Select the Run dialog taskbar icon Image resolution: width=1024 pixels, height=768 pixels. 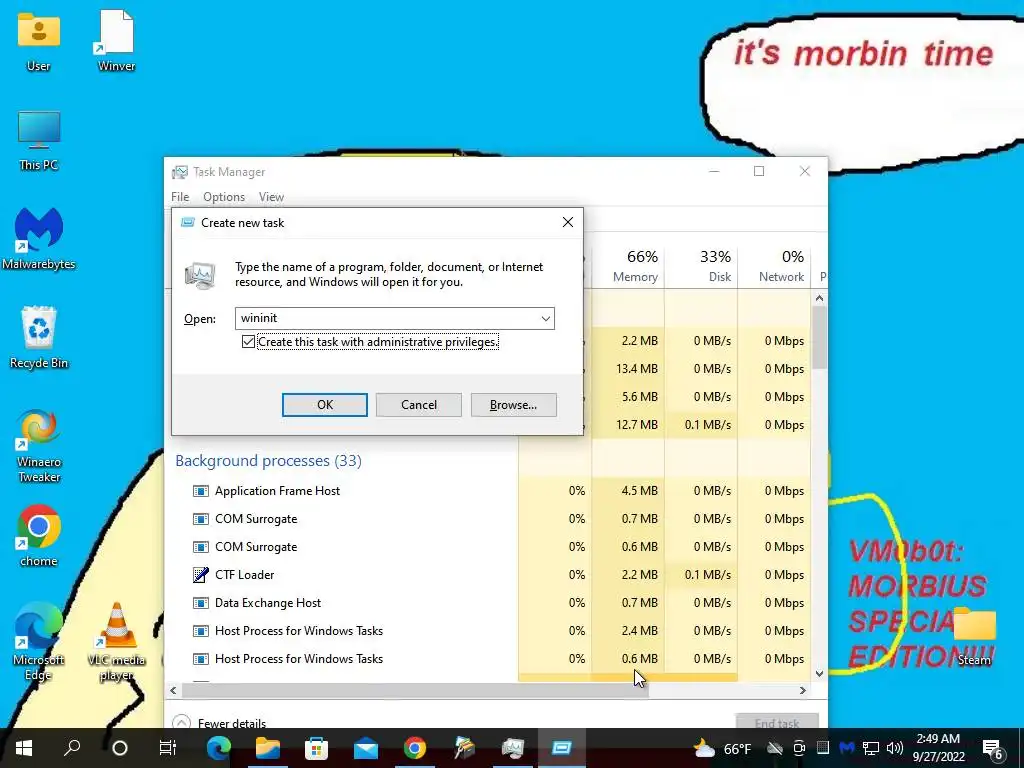point(562,748)
